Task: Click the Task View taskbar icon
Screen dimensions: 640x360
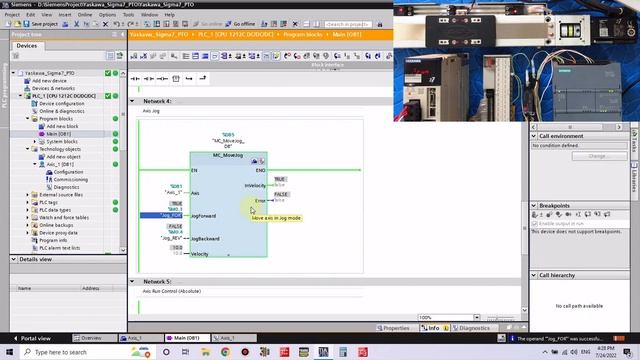Action: coord(185,352)
